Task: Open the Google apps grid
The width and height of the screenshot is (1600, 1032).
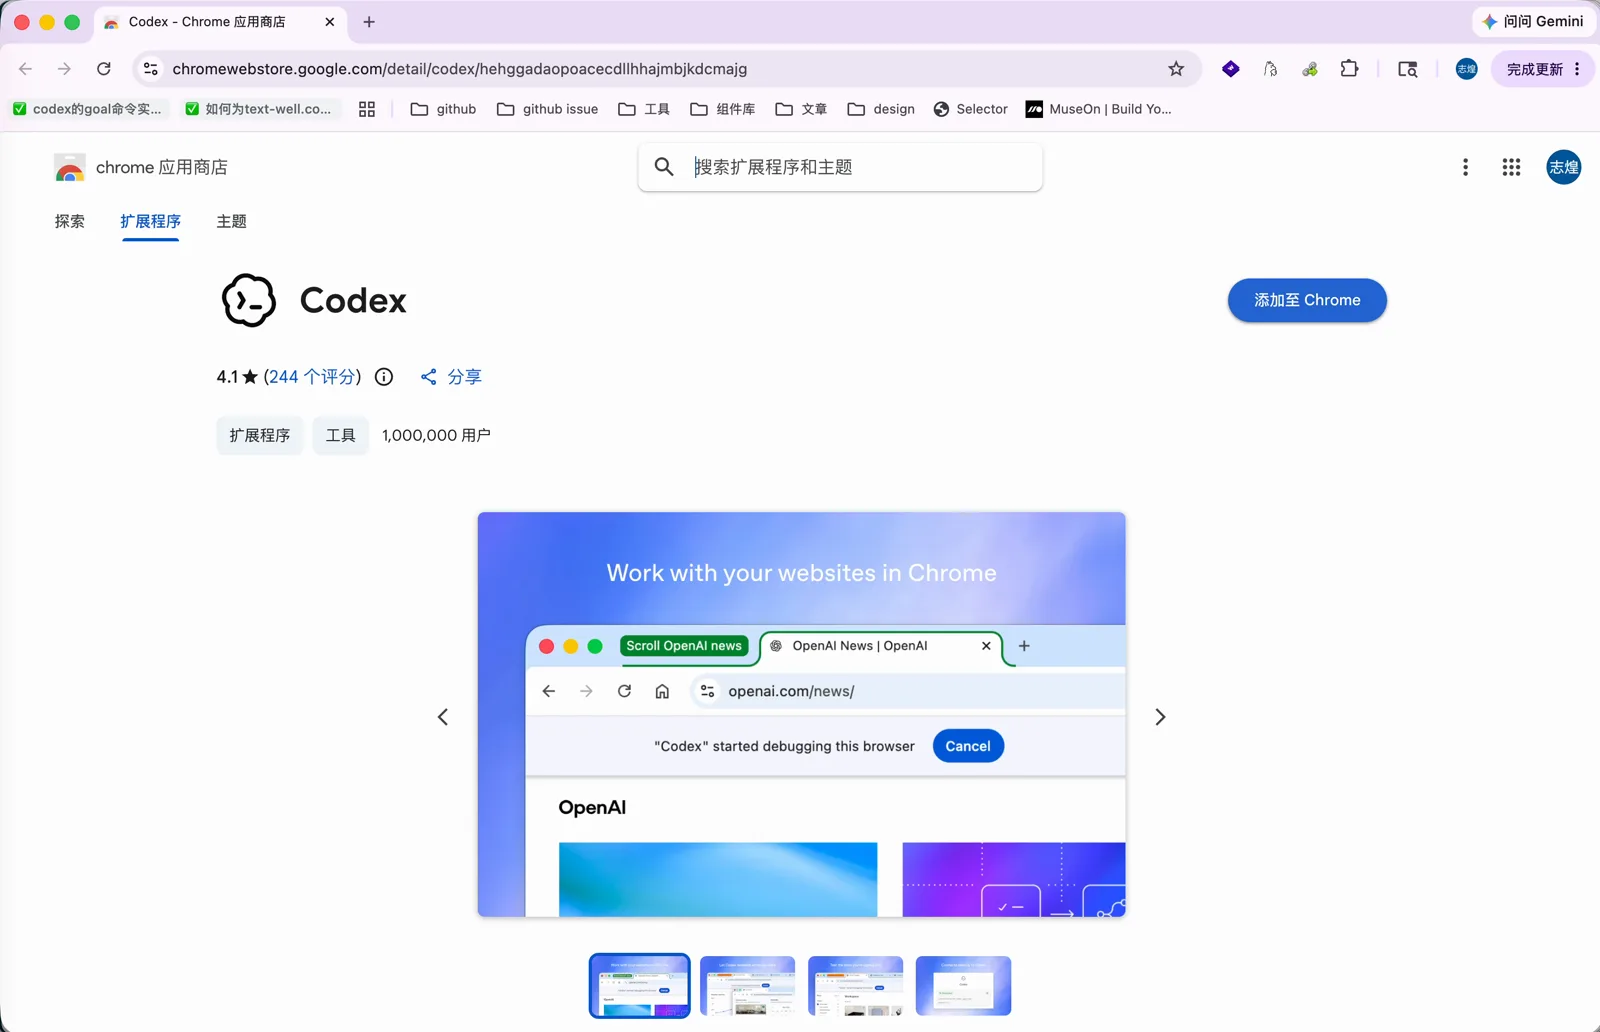Action: [1511, 167]
